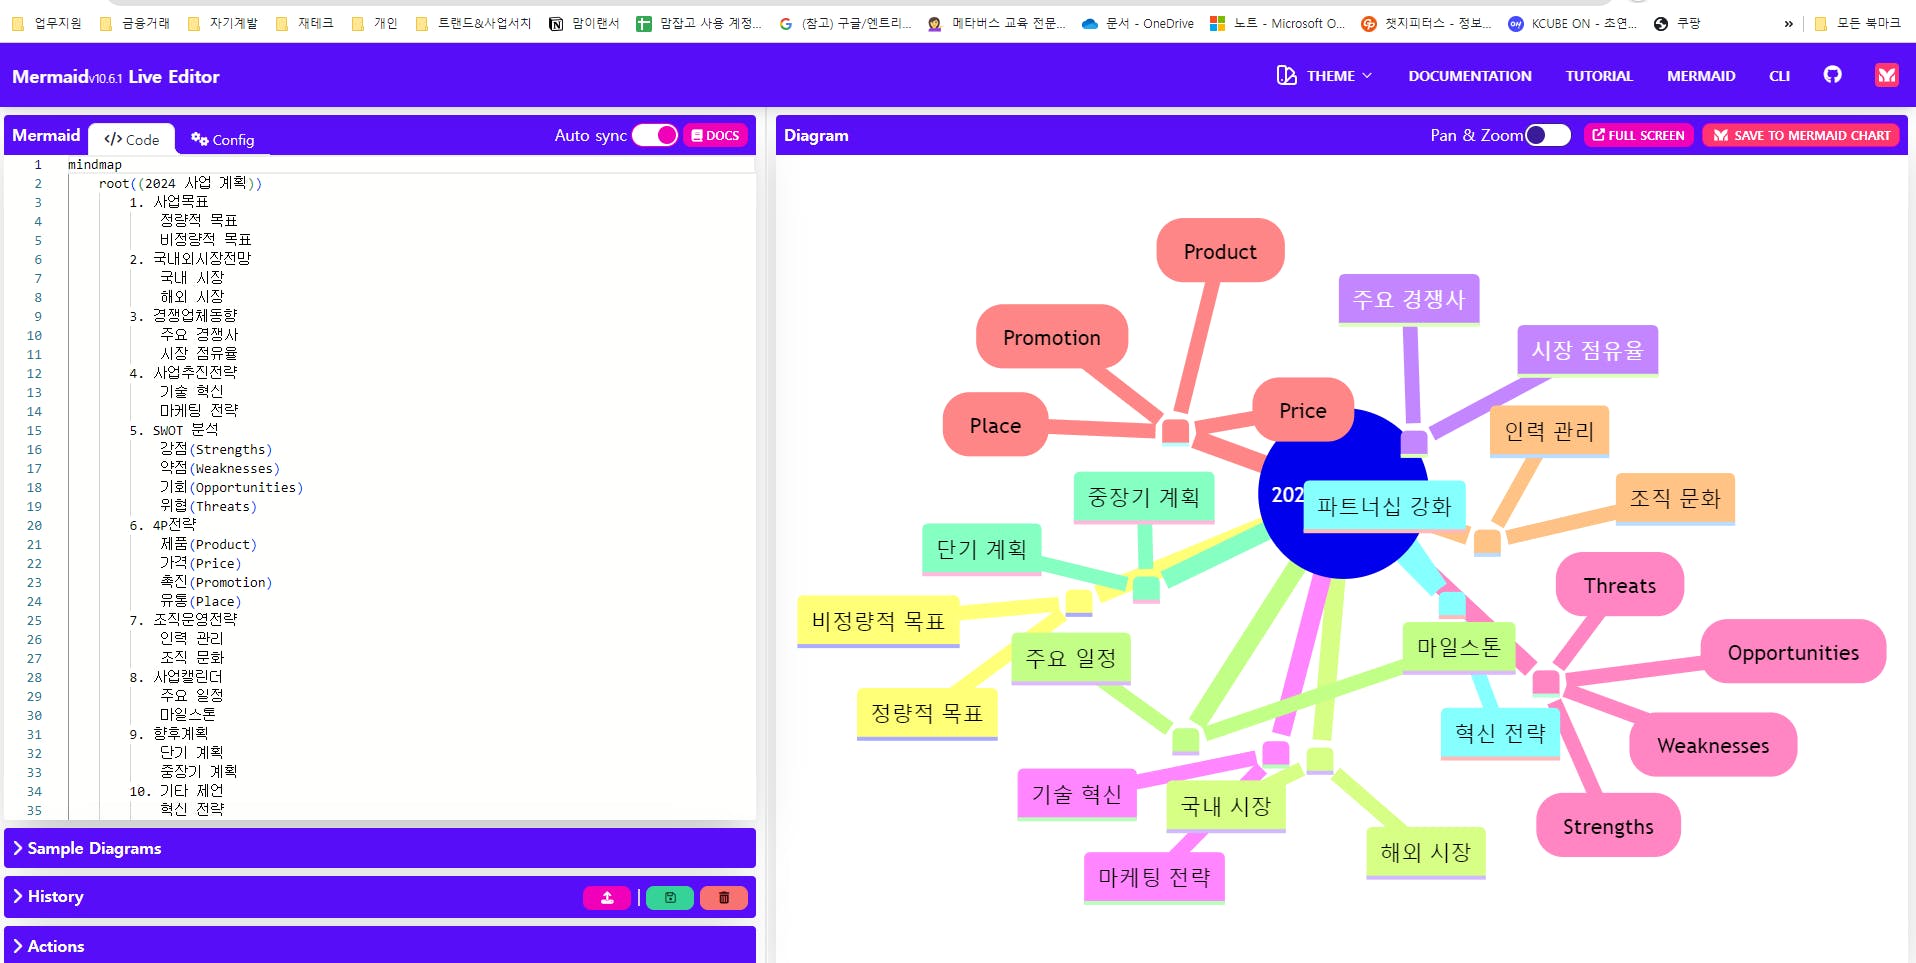Open the Mermaid Chart logo icon

tap(1886, 75)
